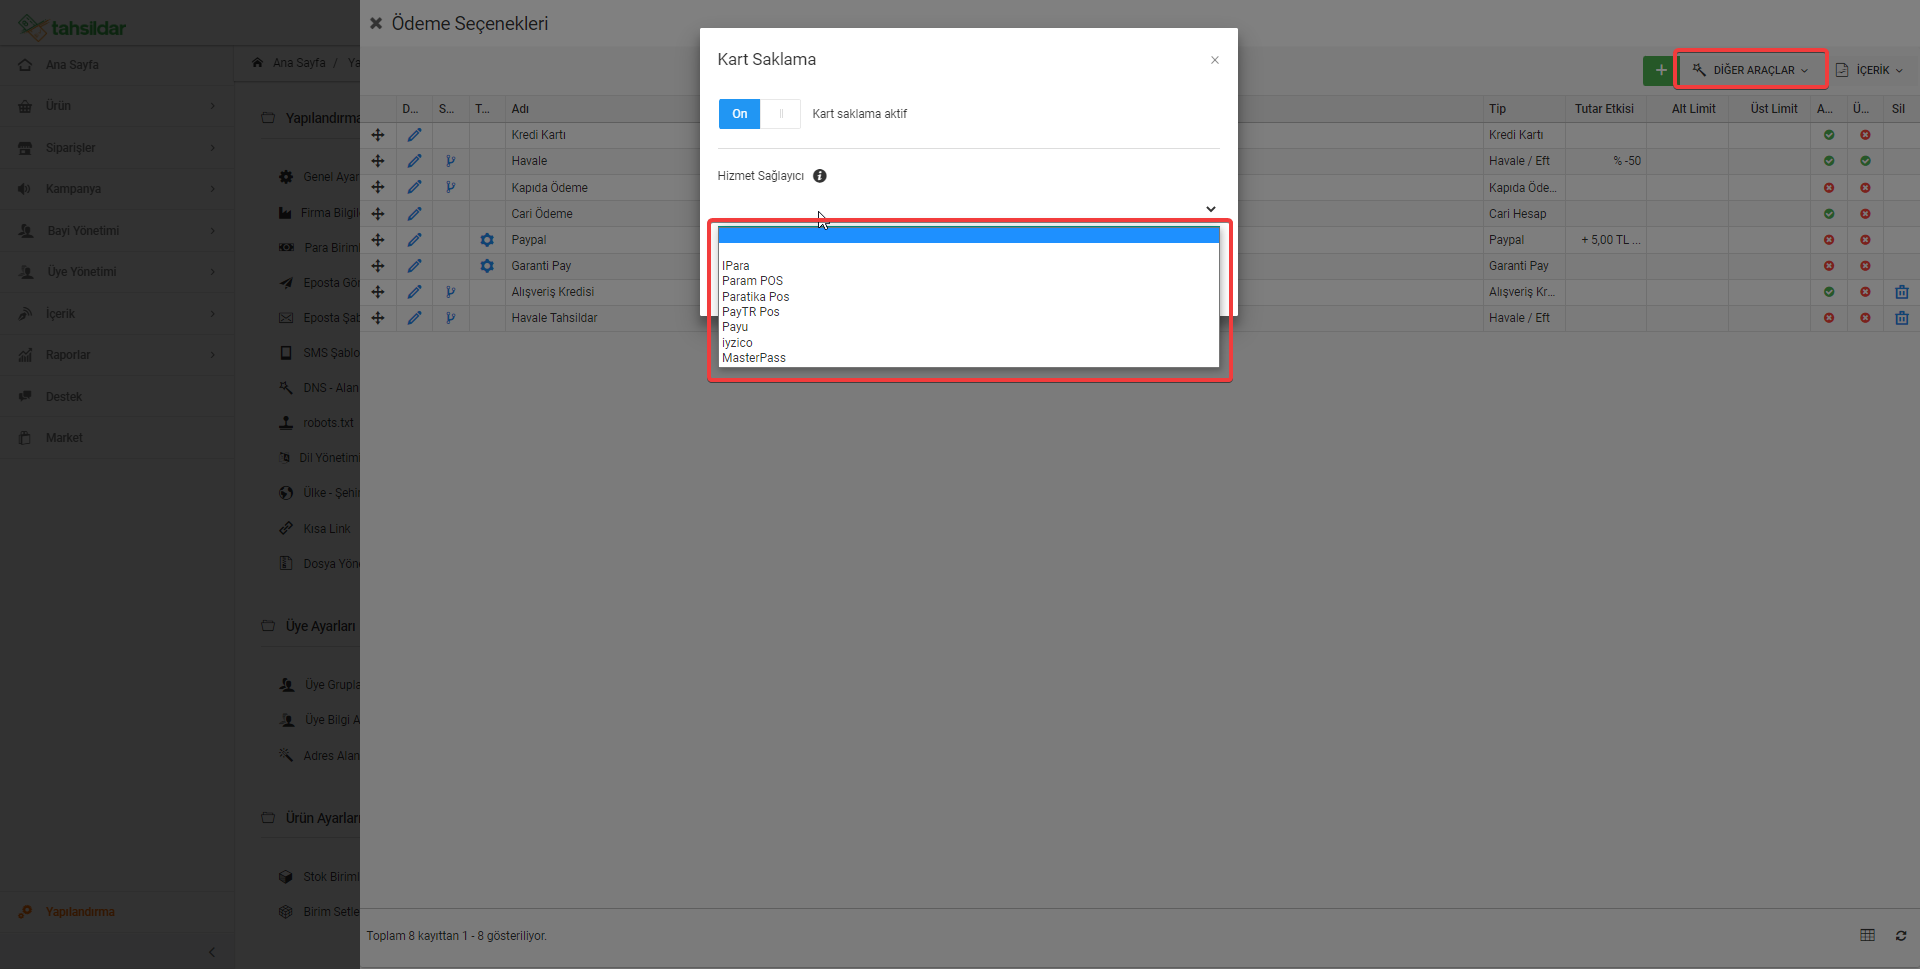Toggle active status of Kapıda Ödeme row
This screenshot has height=969, width=1920.
point(1829,188)
